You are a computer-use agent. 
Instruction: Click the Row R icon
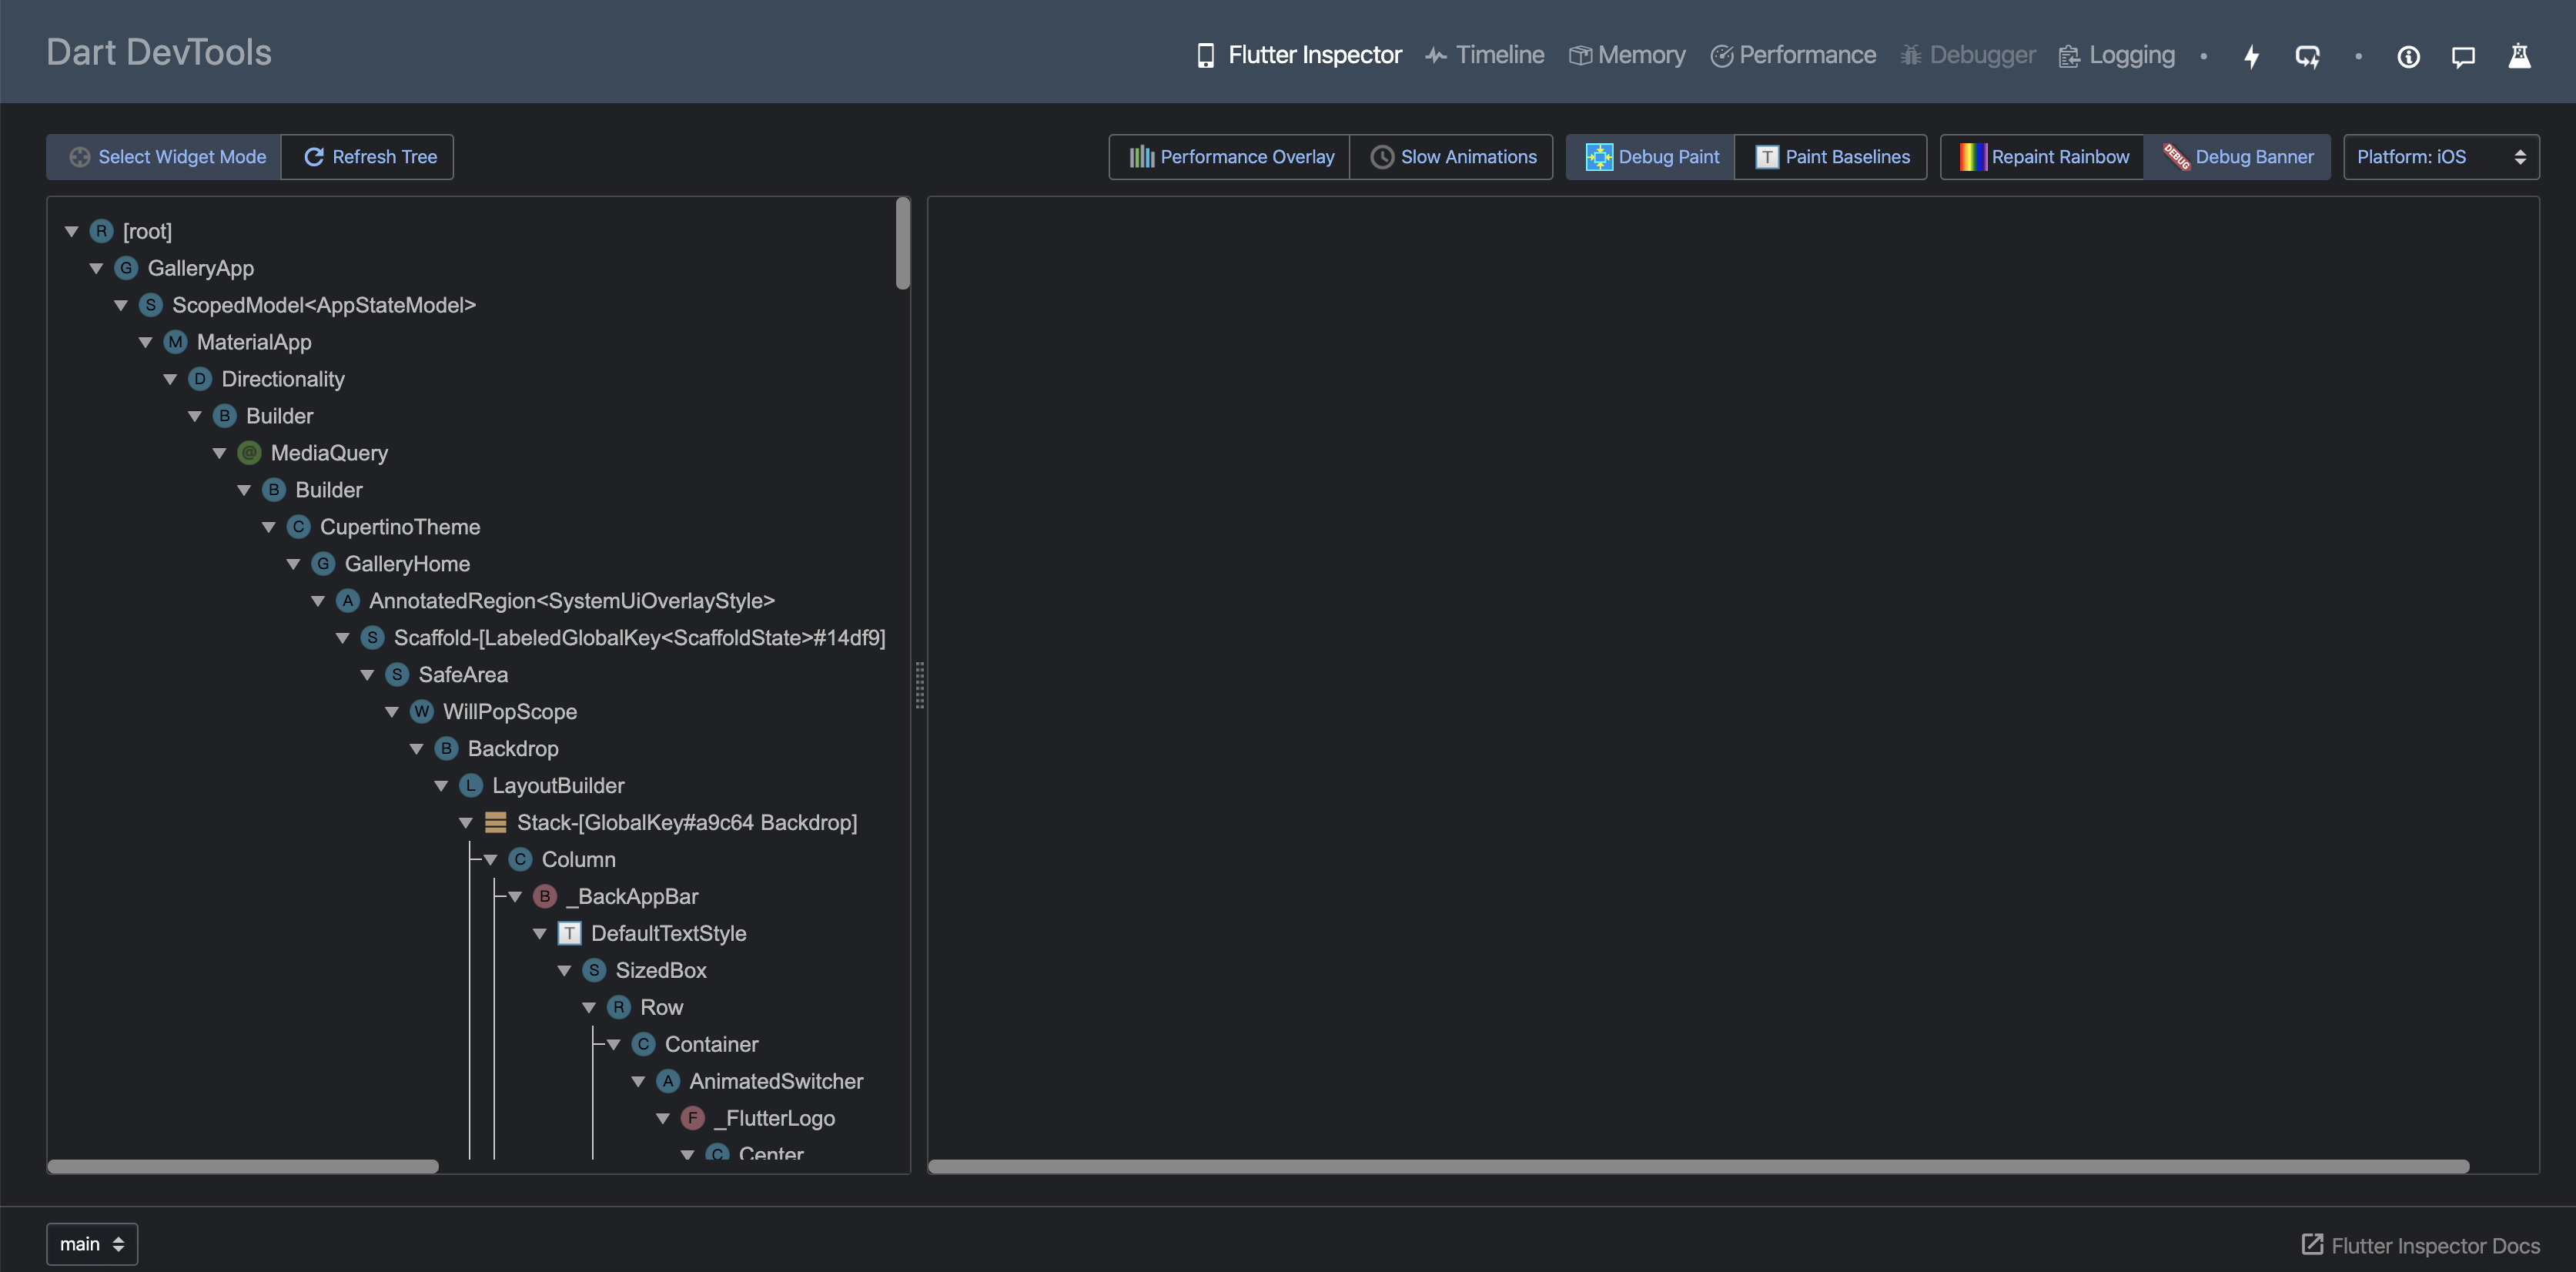click(619, 1007)
